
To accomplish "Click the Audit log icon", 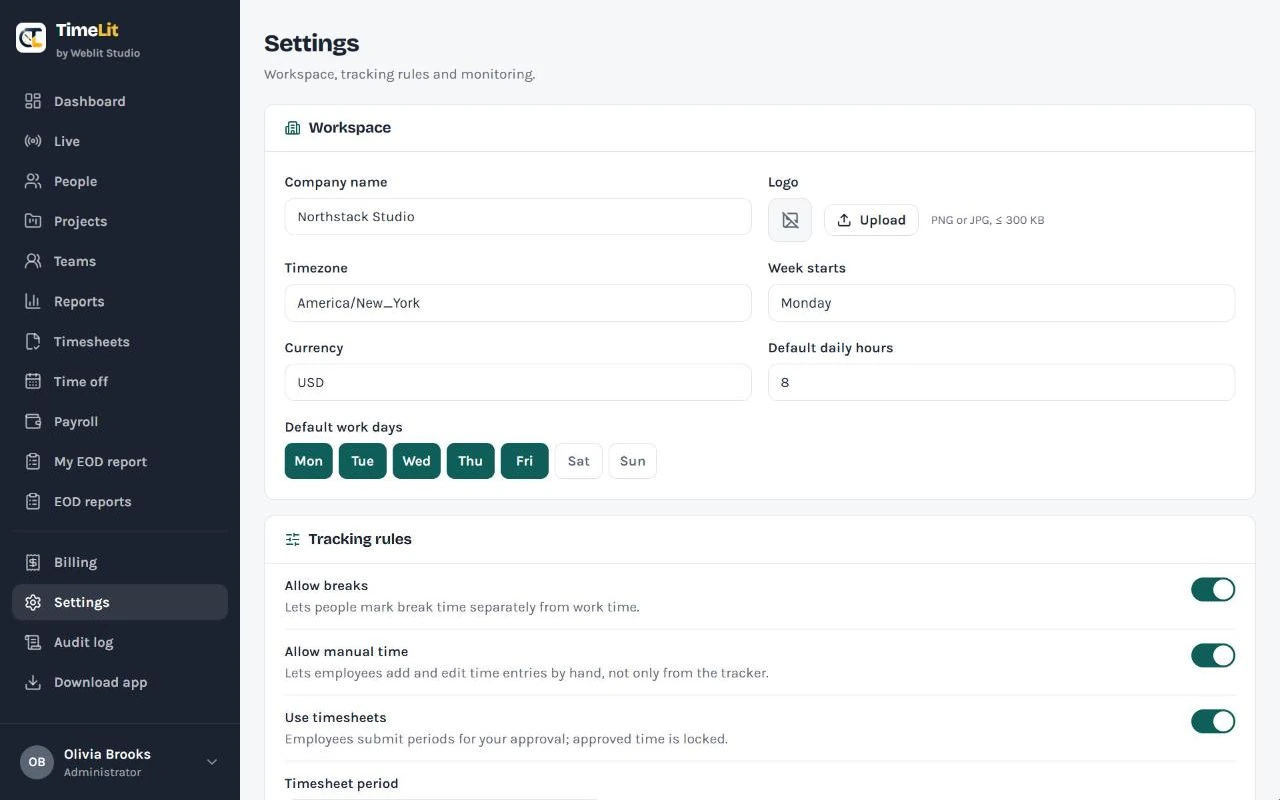I will click(x=33, y=642).
